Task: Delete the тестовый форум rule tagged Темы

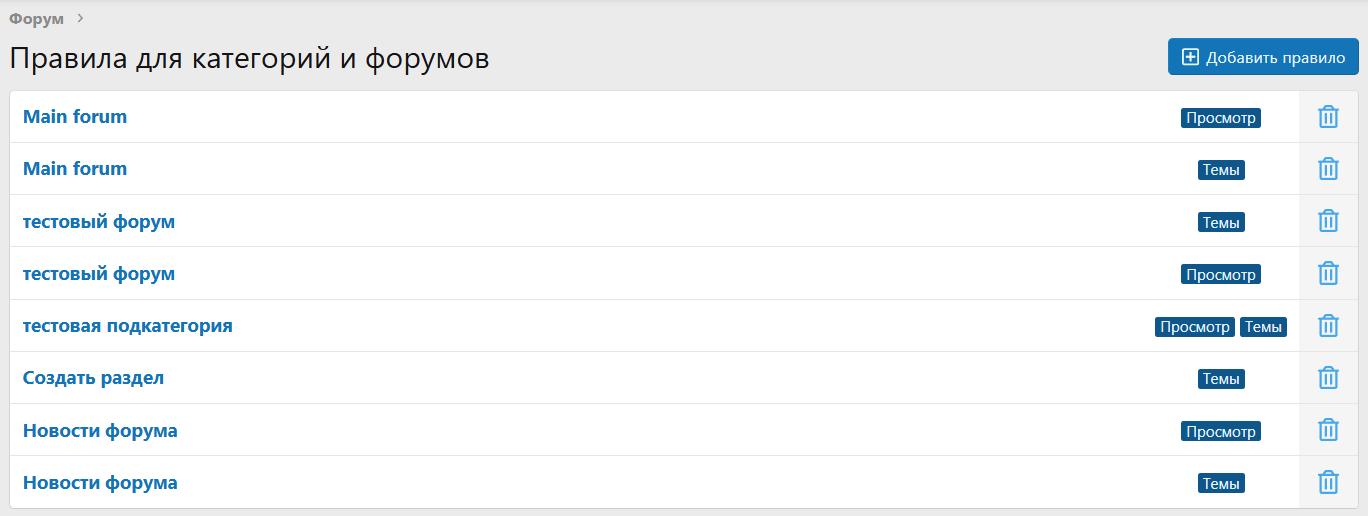Action: [1328, 221]
